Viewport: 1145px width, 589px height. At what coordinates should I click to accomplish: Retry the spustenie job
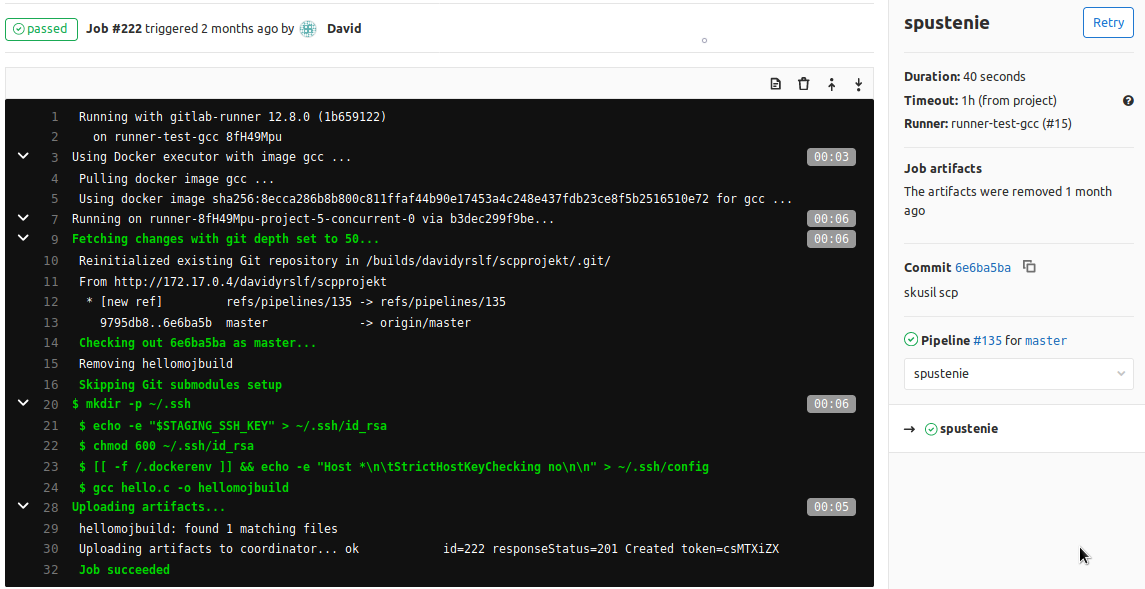1108,23
